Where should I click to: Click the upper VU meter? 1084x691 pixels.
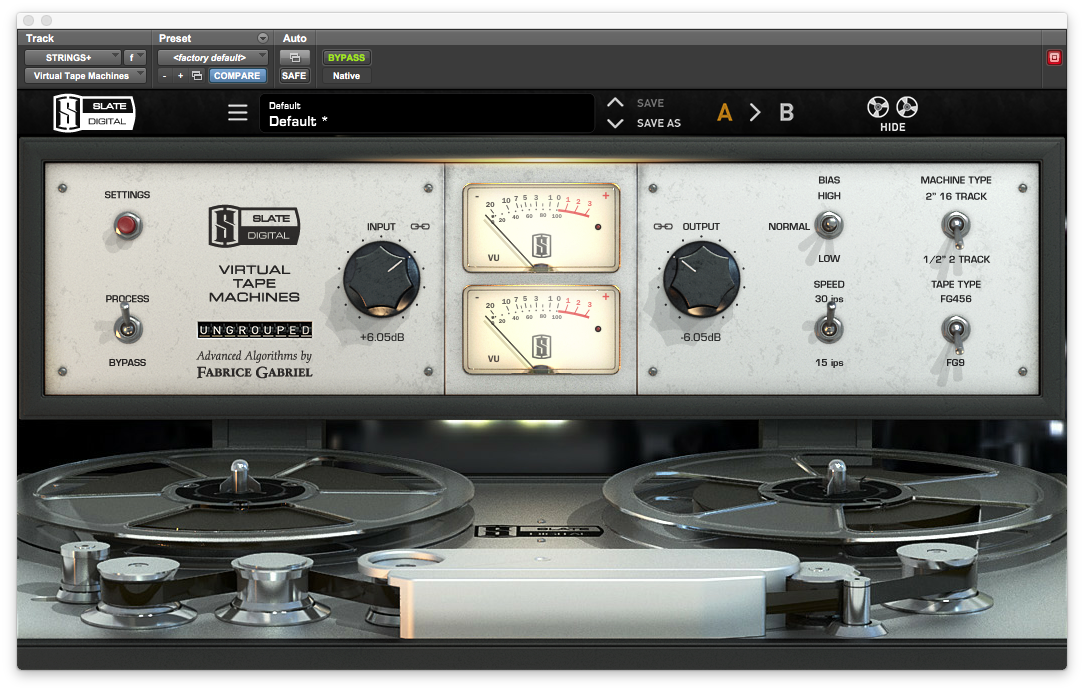tap(541, 228)
